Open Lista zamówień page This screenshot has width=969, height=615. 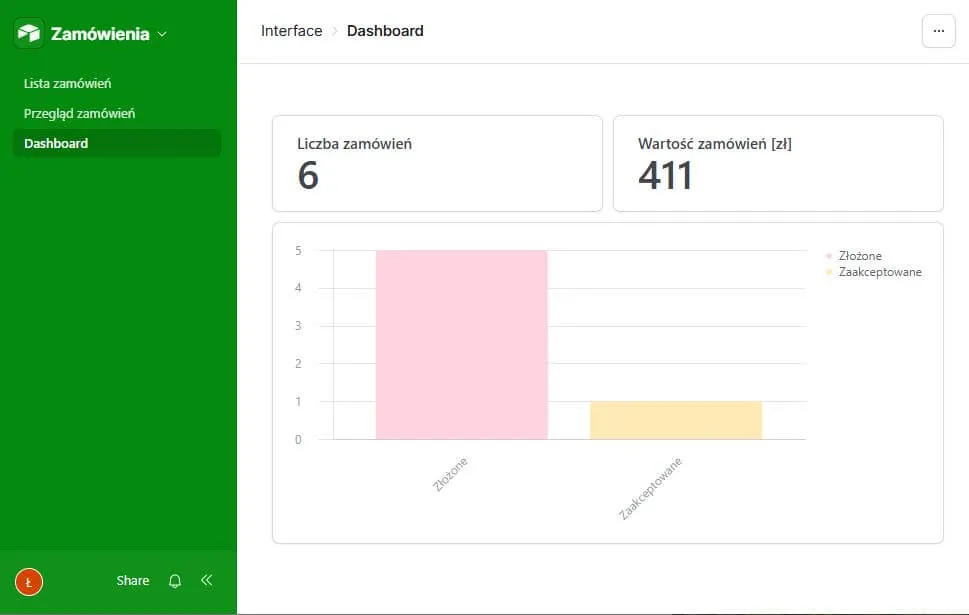coord(67,83)
